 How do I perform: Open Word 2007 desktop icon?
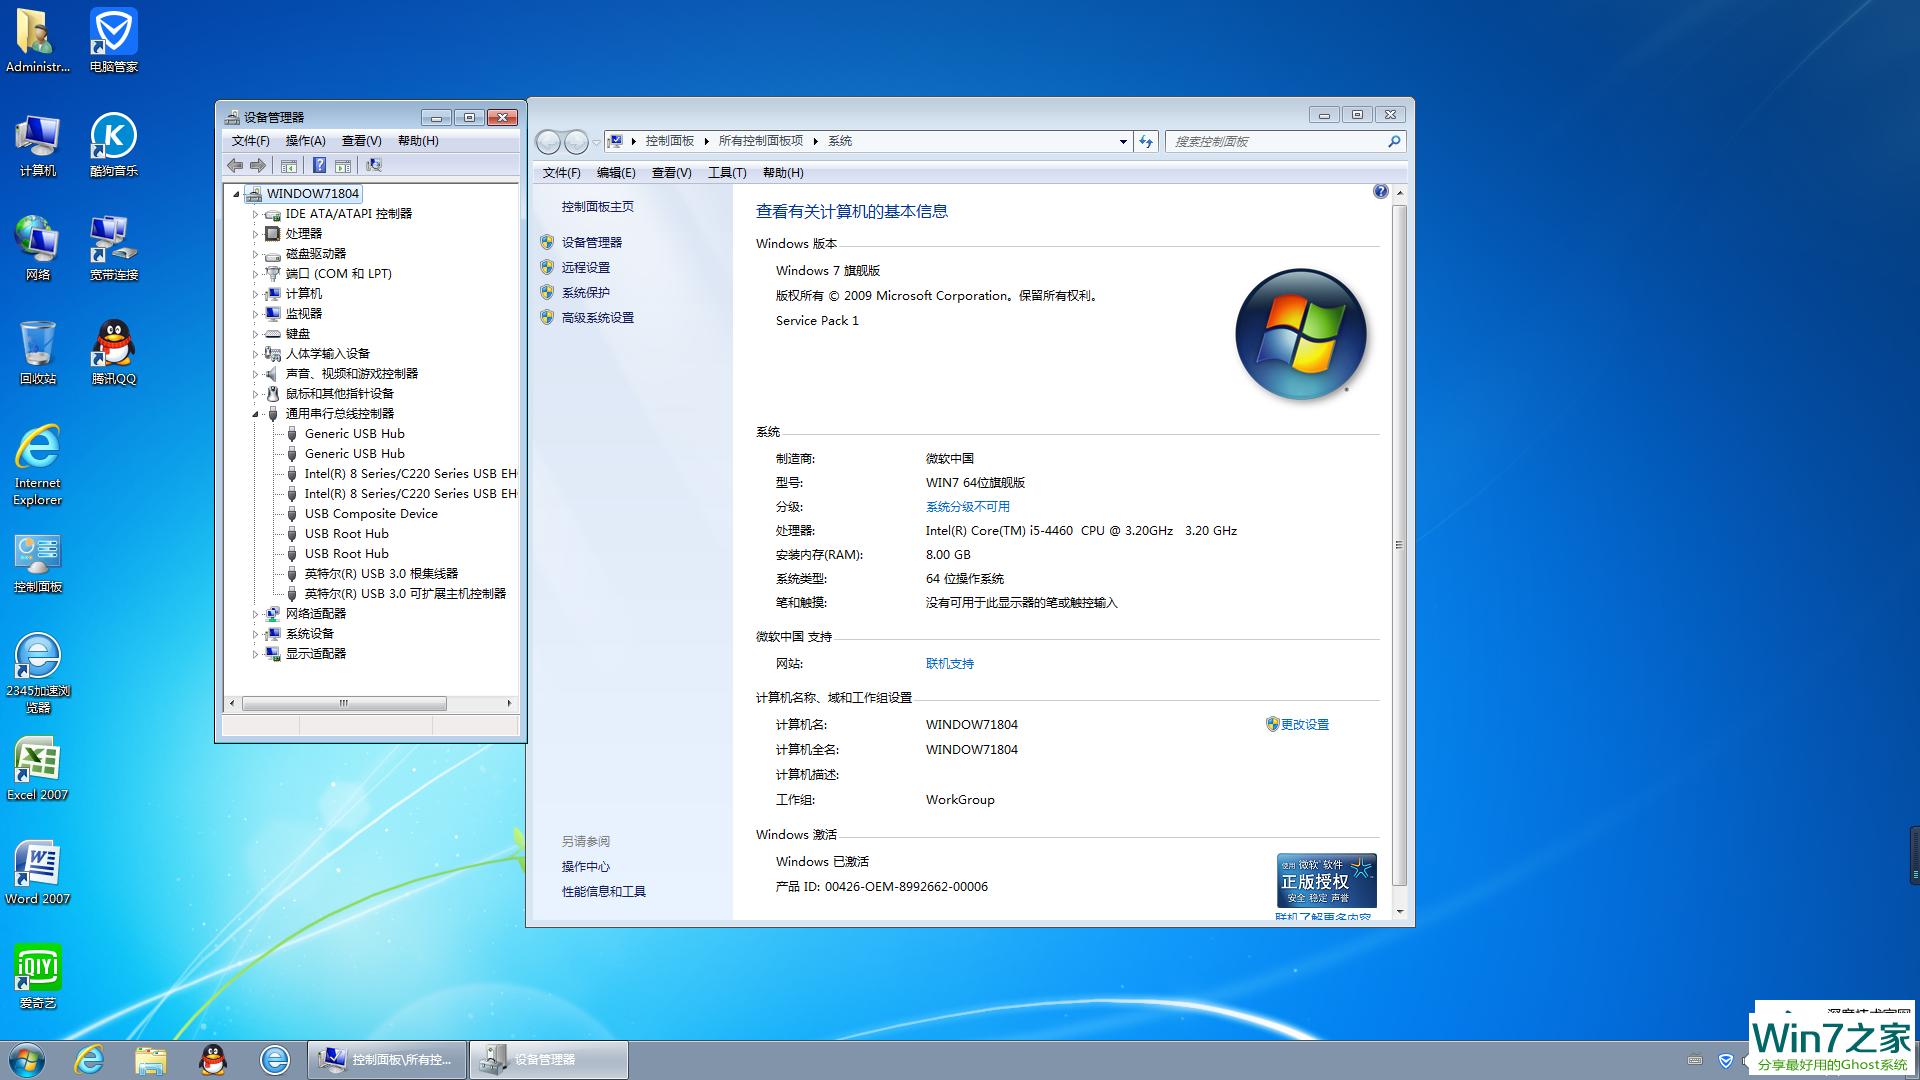point(38,872)
